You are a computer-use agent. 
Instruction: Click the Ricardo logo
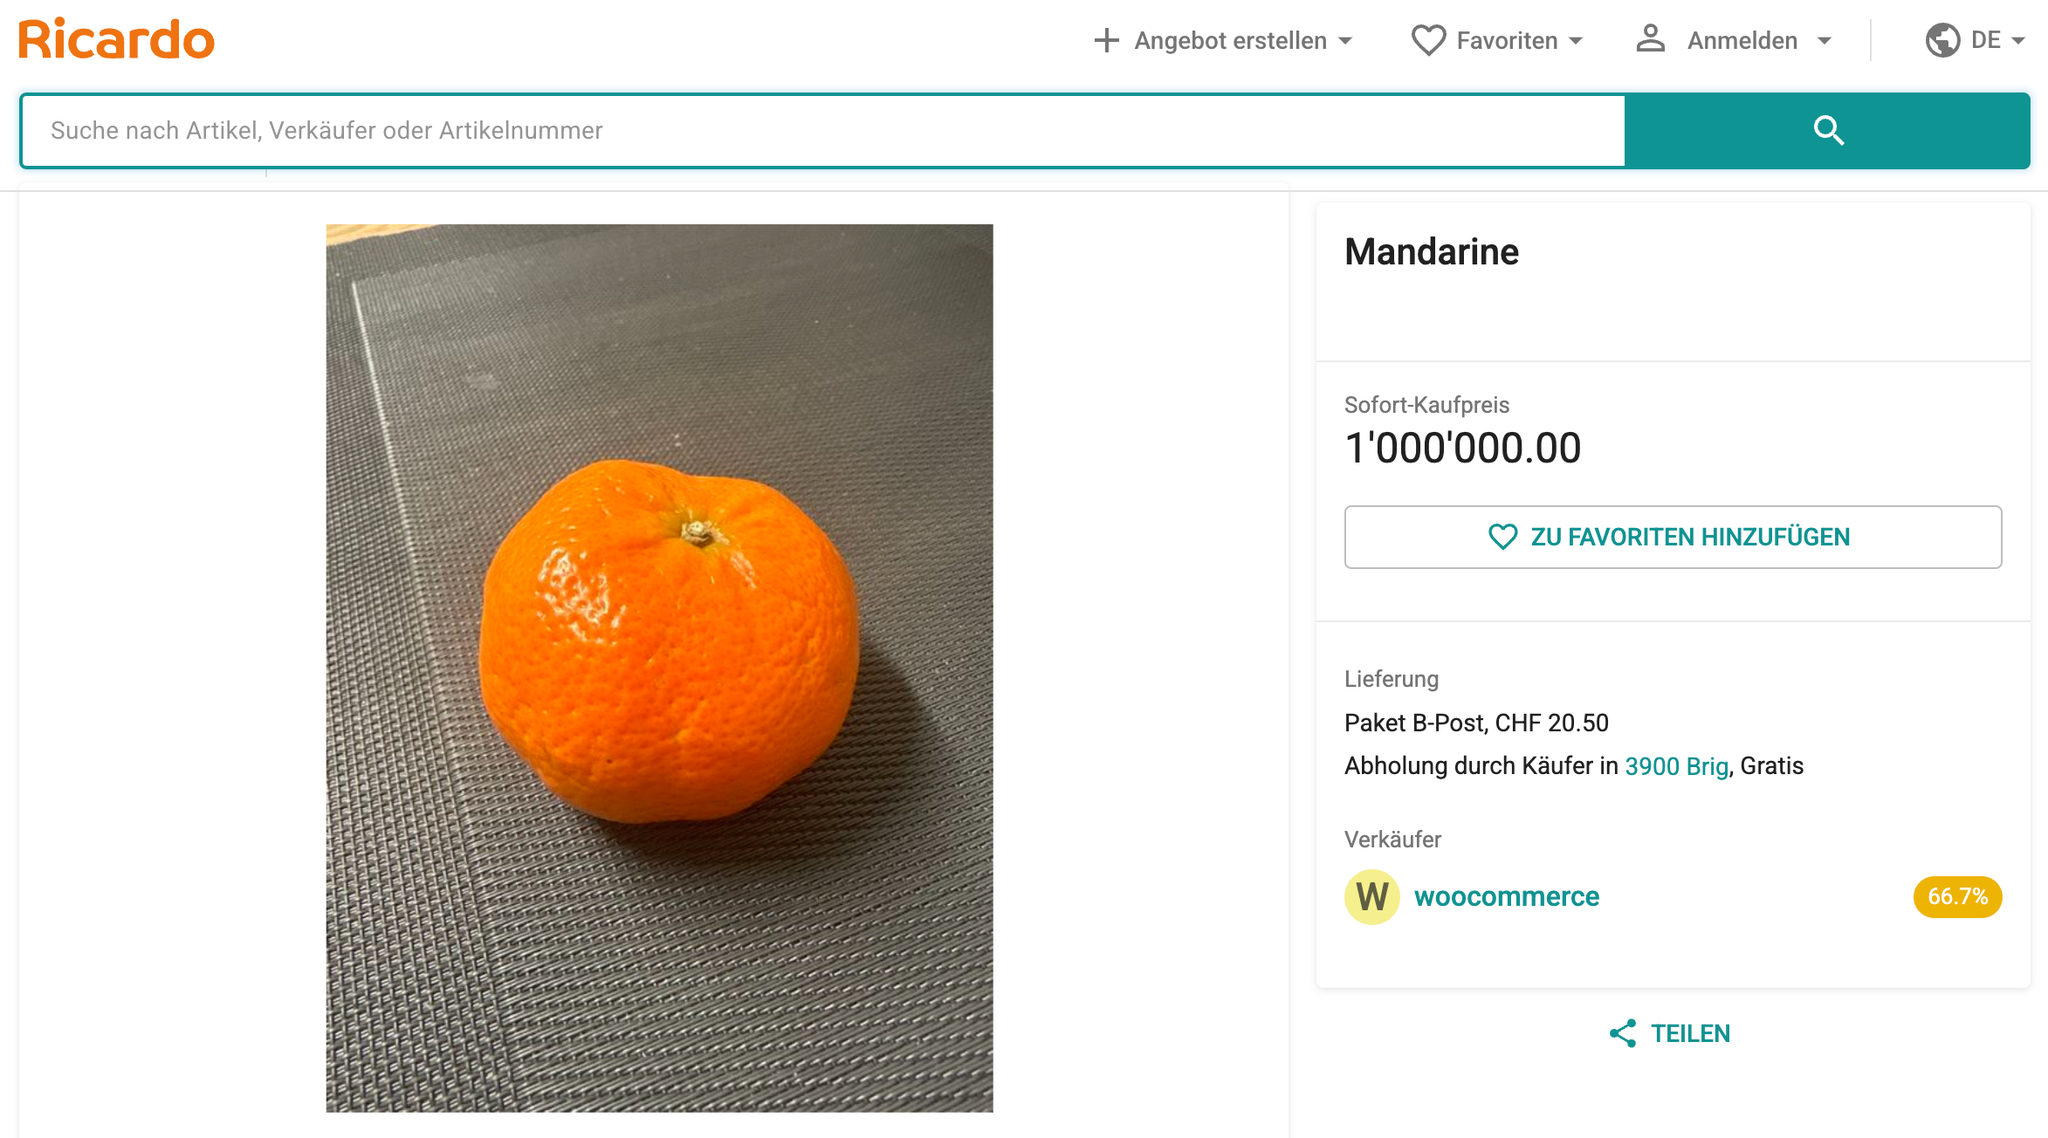tap(116, 40)
